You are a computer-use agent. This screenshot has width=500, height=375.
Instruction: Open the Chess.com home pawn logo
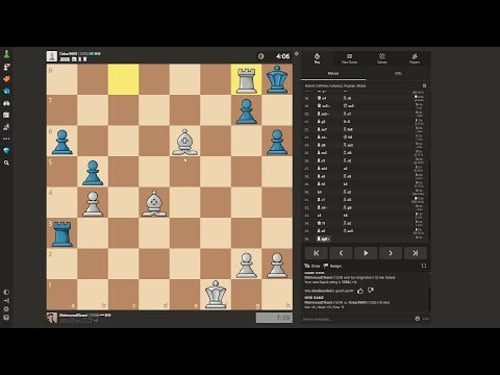(x=6, y=54)
